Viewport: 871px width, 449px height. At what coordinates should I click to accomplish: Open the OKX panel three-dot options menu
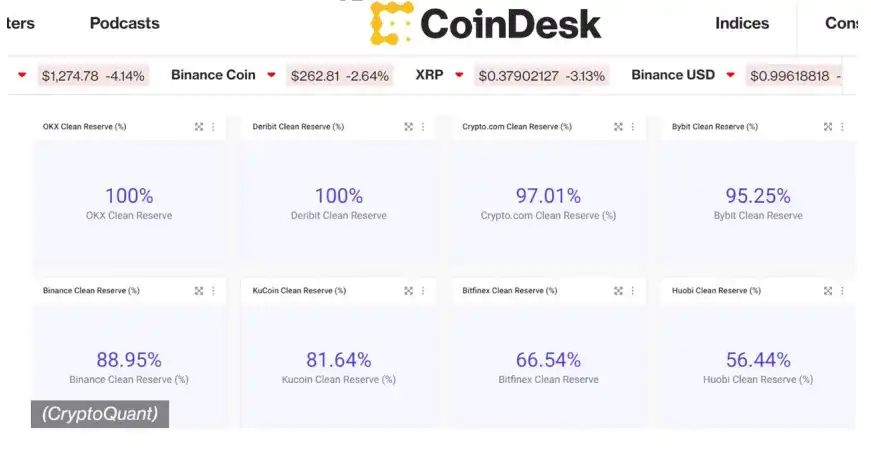tap(213, 127)
